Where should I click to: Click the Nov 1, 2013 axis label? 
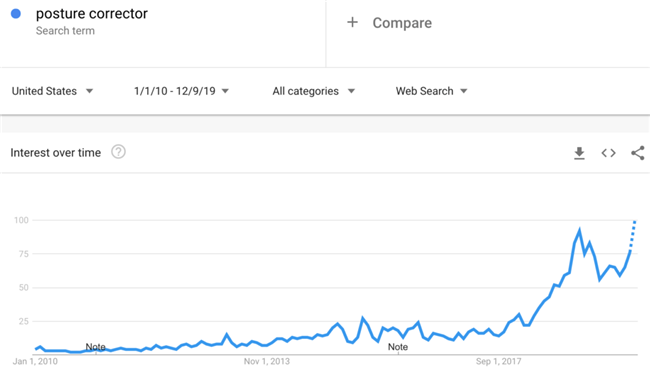coord(267,361)
